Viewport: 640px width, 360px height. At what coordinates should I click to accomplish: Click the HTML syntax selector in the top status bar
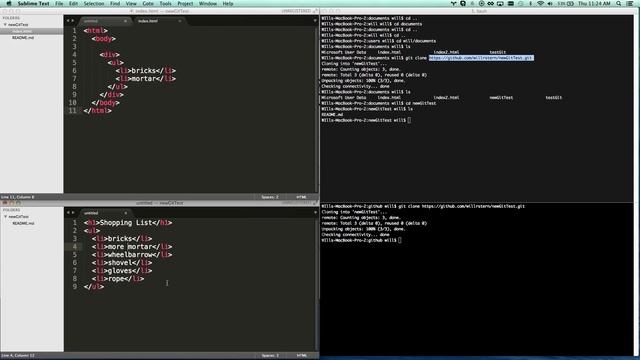pos(301,197)
